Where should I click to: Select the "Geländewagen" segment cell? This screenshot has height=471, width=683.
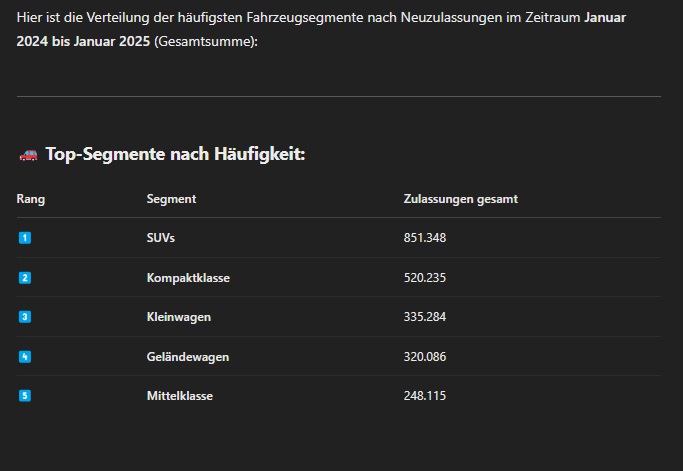point(187,357)
